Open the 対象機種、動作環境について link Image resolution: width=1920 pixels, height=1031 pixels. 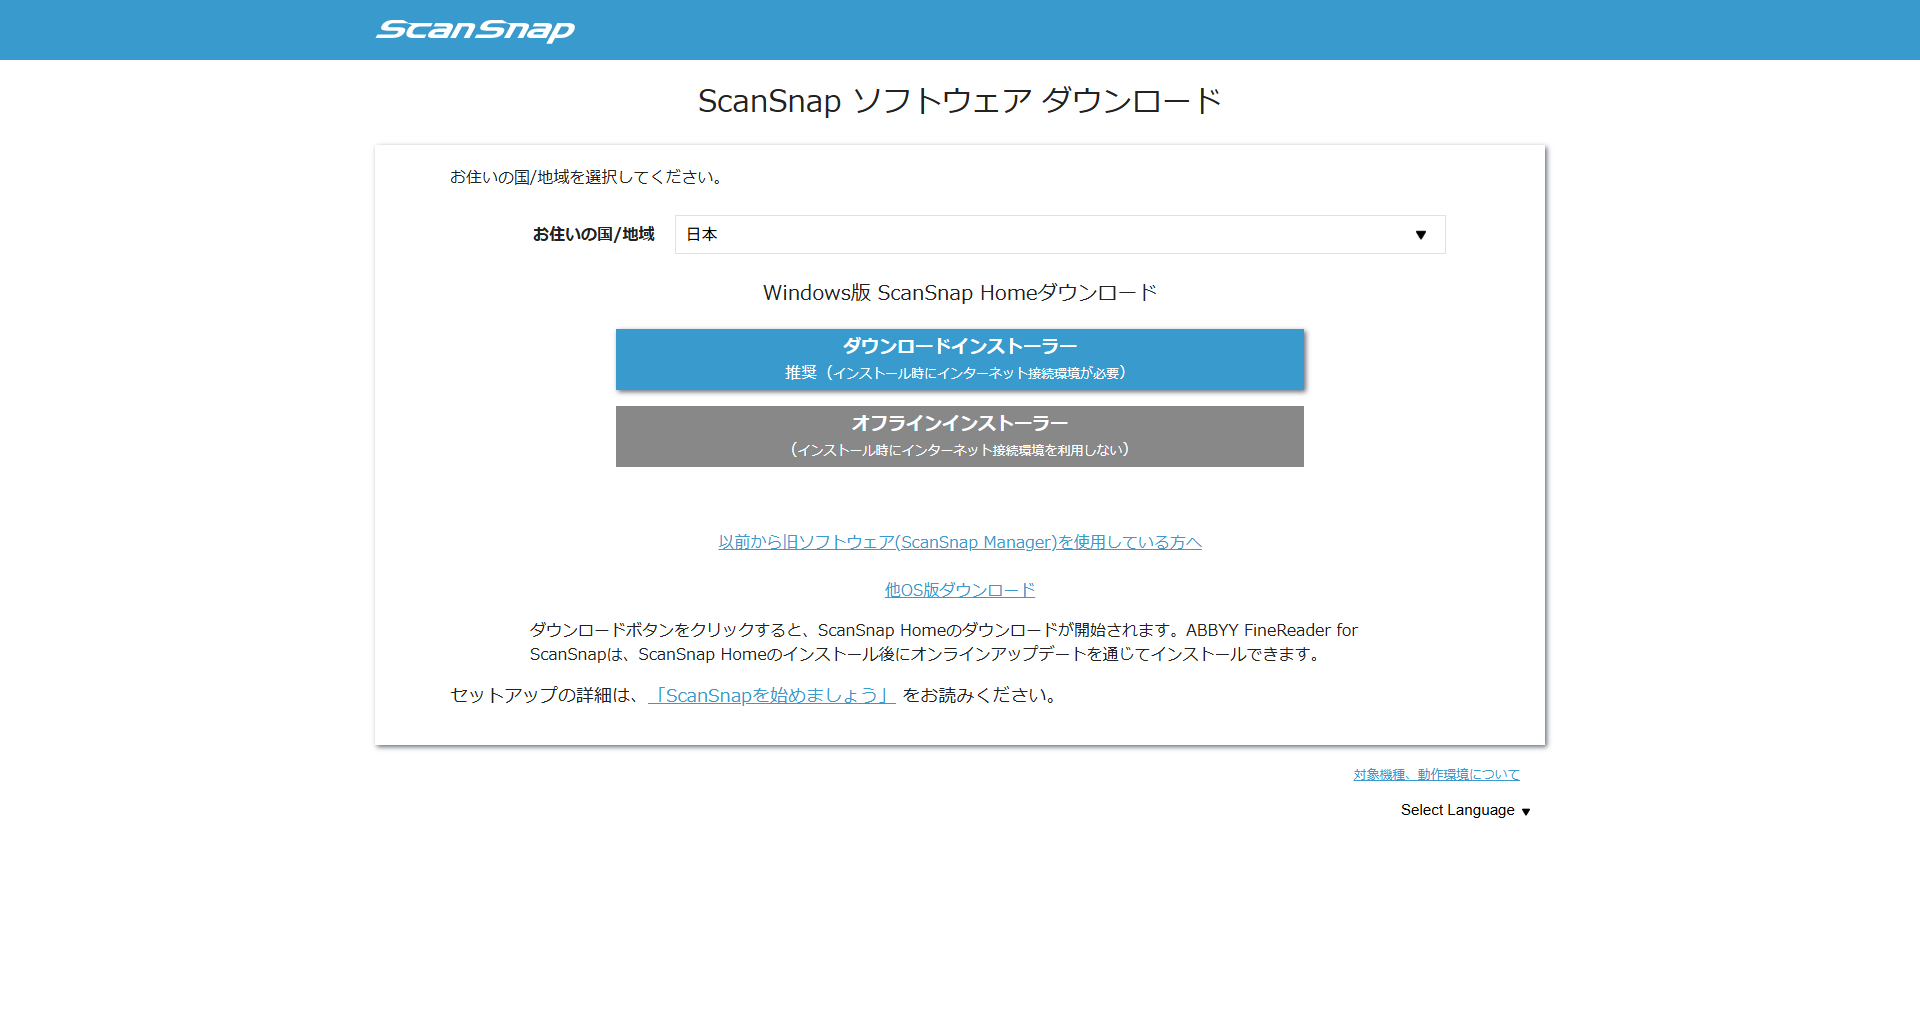(1436, 775)
